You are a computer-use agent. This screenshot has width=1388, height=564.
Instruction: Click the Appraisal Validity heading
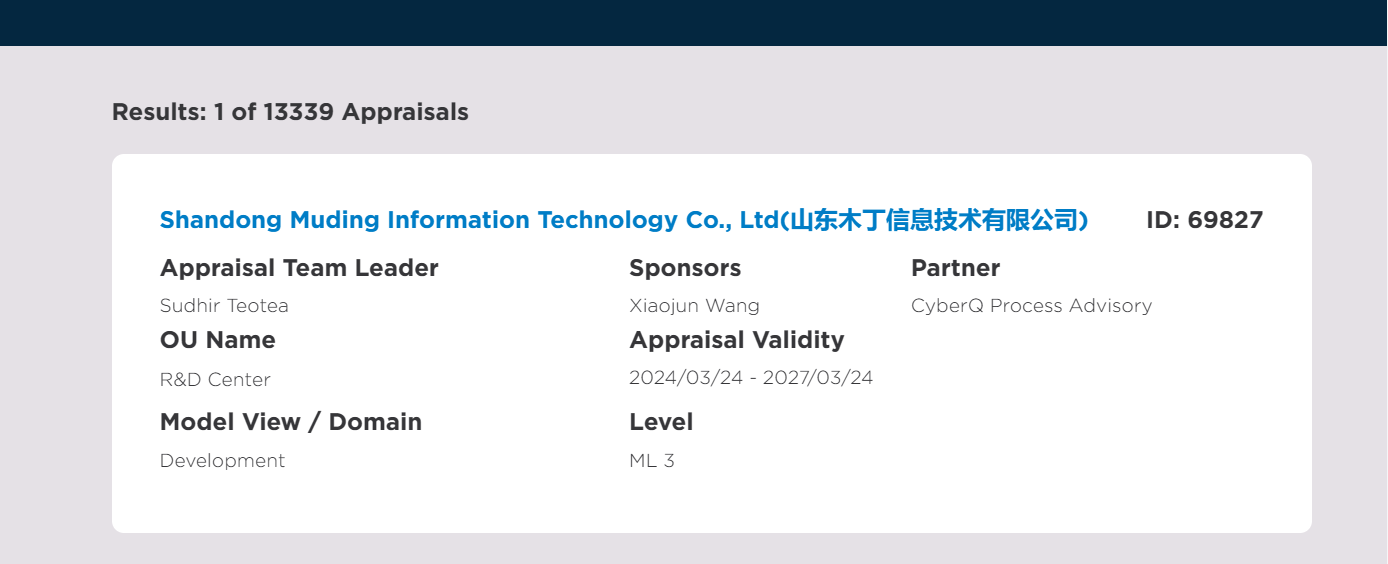737,340
